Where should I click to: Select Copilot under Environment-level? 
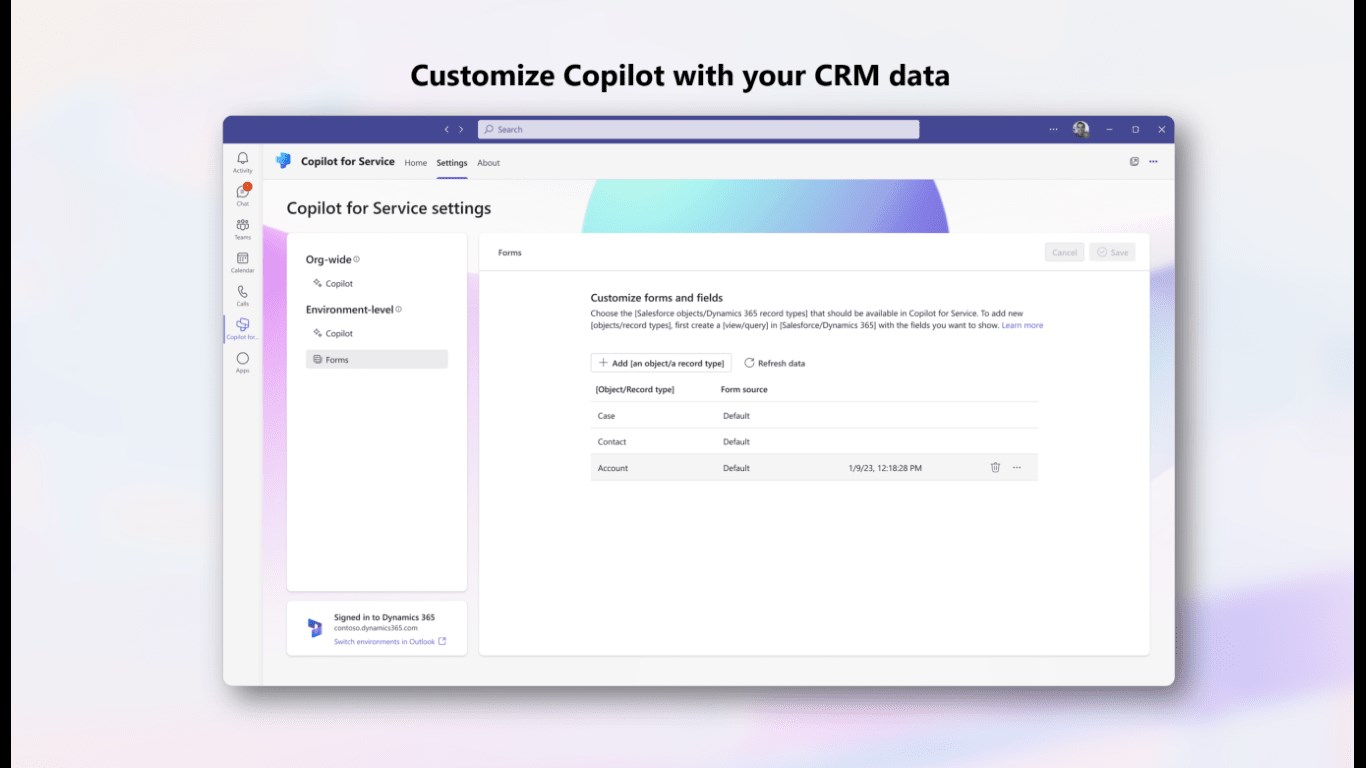pyautogui.click(x=377, y=334)
